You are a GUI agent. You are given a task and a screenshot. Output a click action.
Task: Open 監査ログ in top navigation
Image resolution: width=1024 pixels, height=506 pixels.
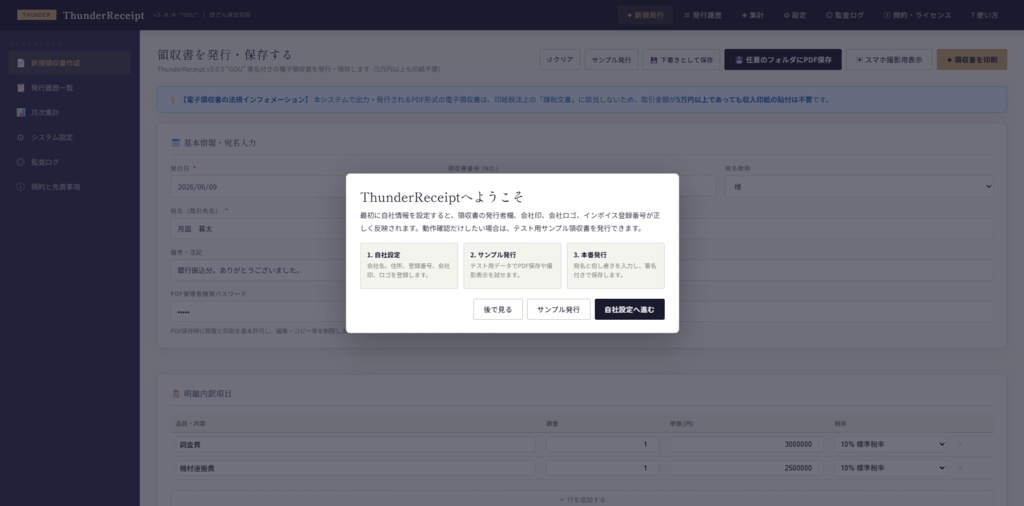point(844,15)
